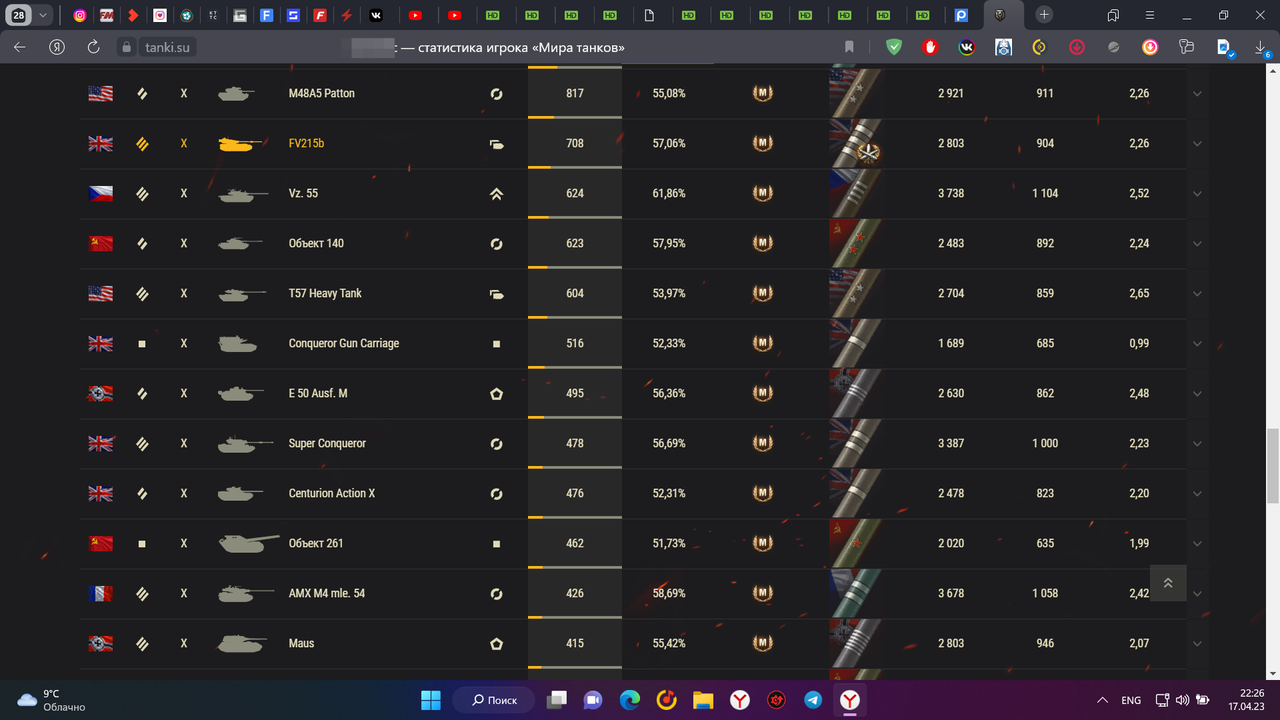The height and width of the screenshot is (720, 1280).
Task: Open the red ad-blocker hand extension
Action: (930, 47)
